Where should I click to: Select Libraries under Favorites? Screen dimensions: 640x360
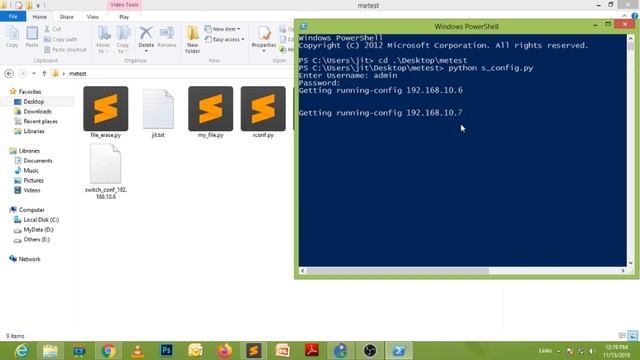pos(34,131)
